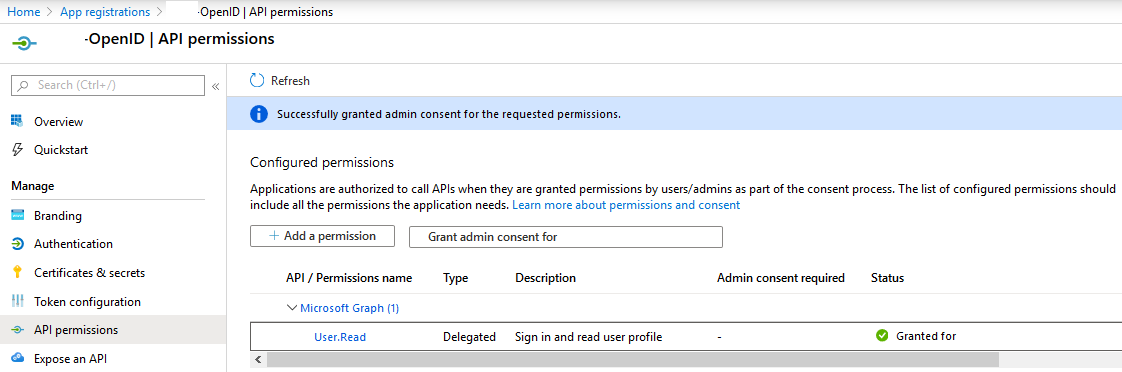
Task: Click the Authentication arrow icon
Action: point(18,244)
